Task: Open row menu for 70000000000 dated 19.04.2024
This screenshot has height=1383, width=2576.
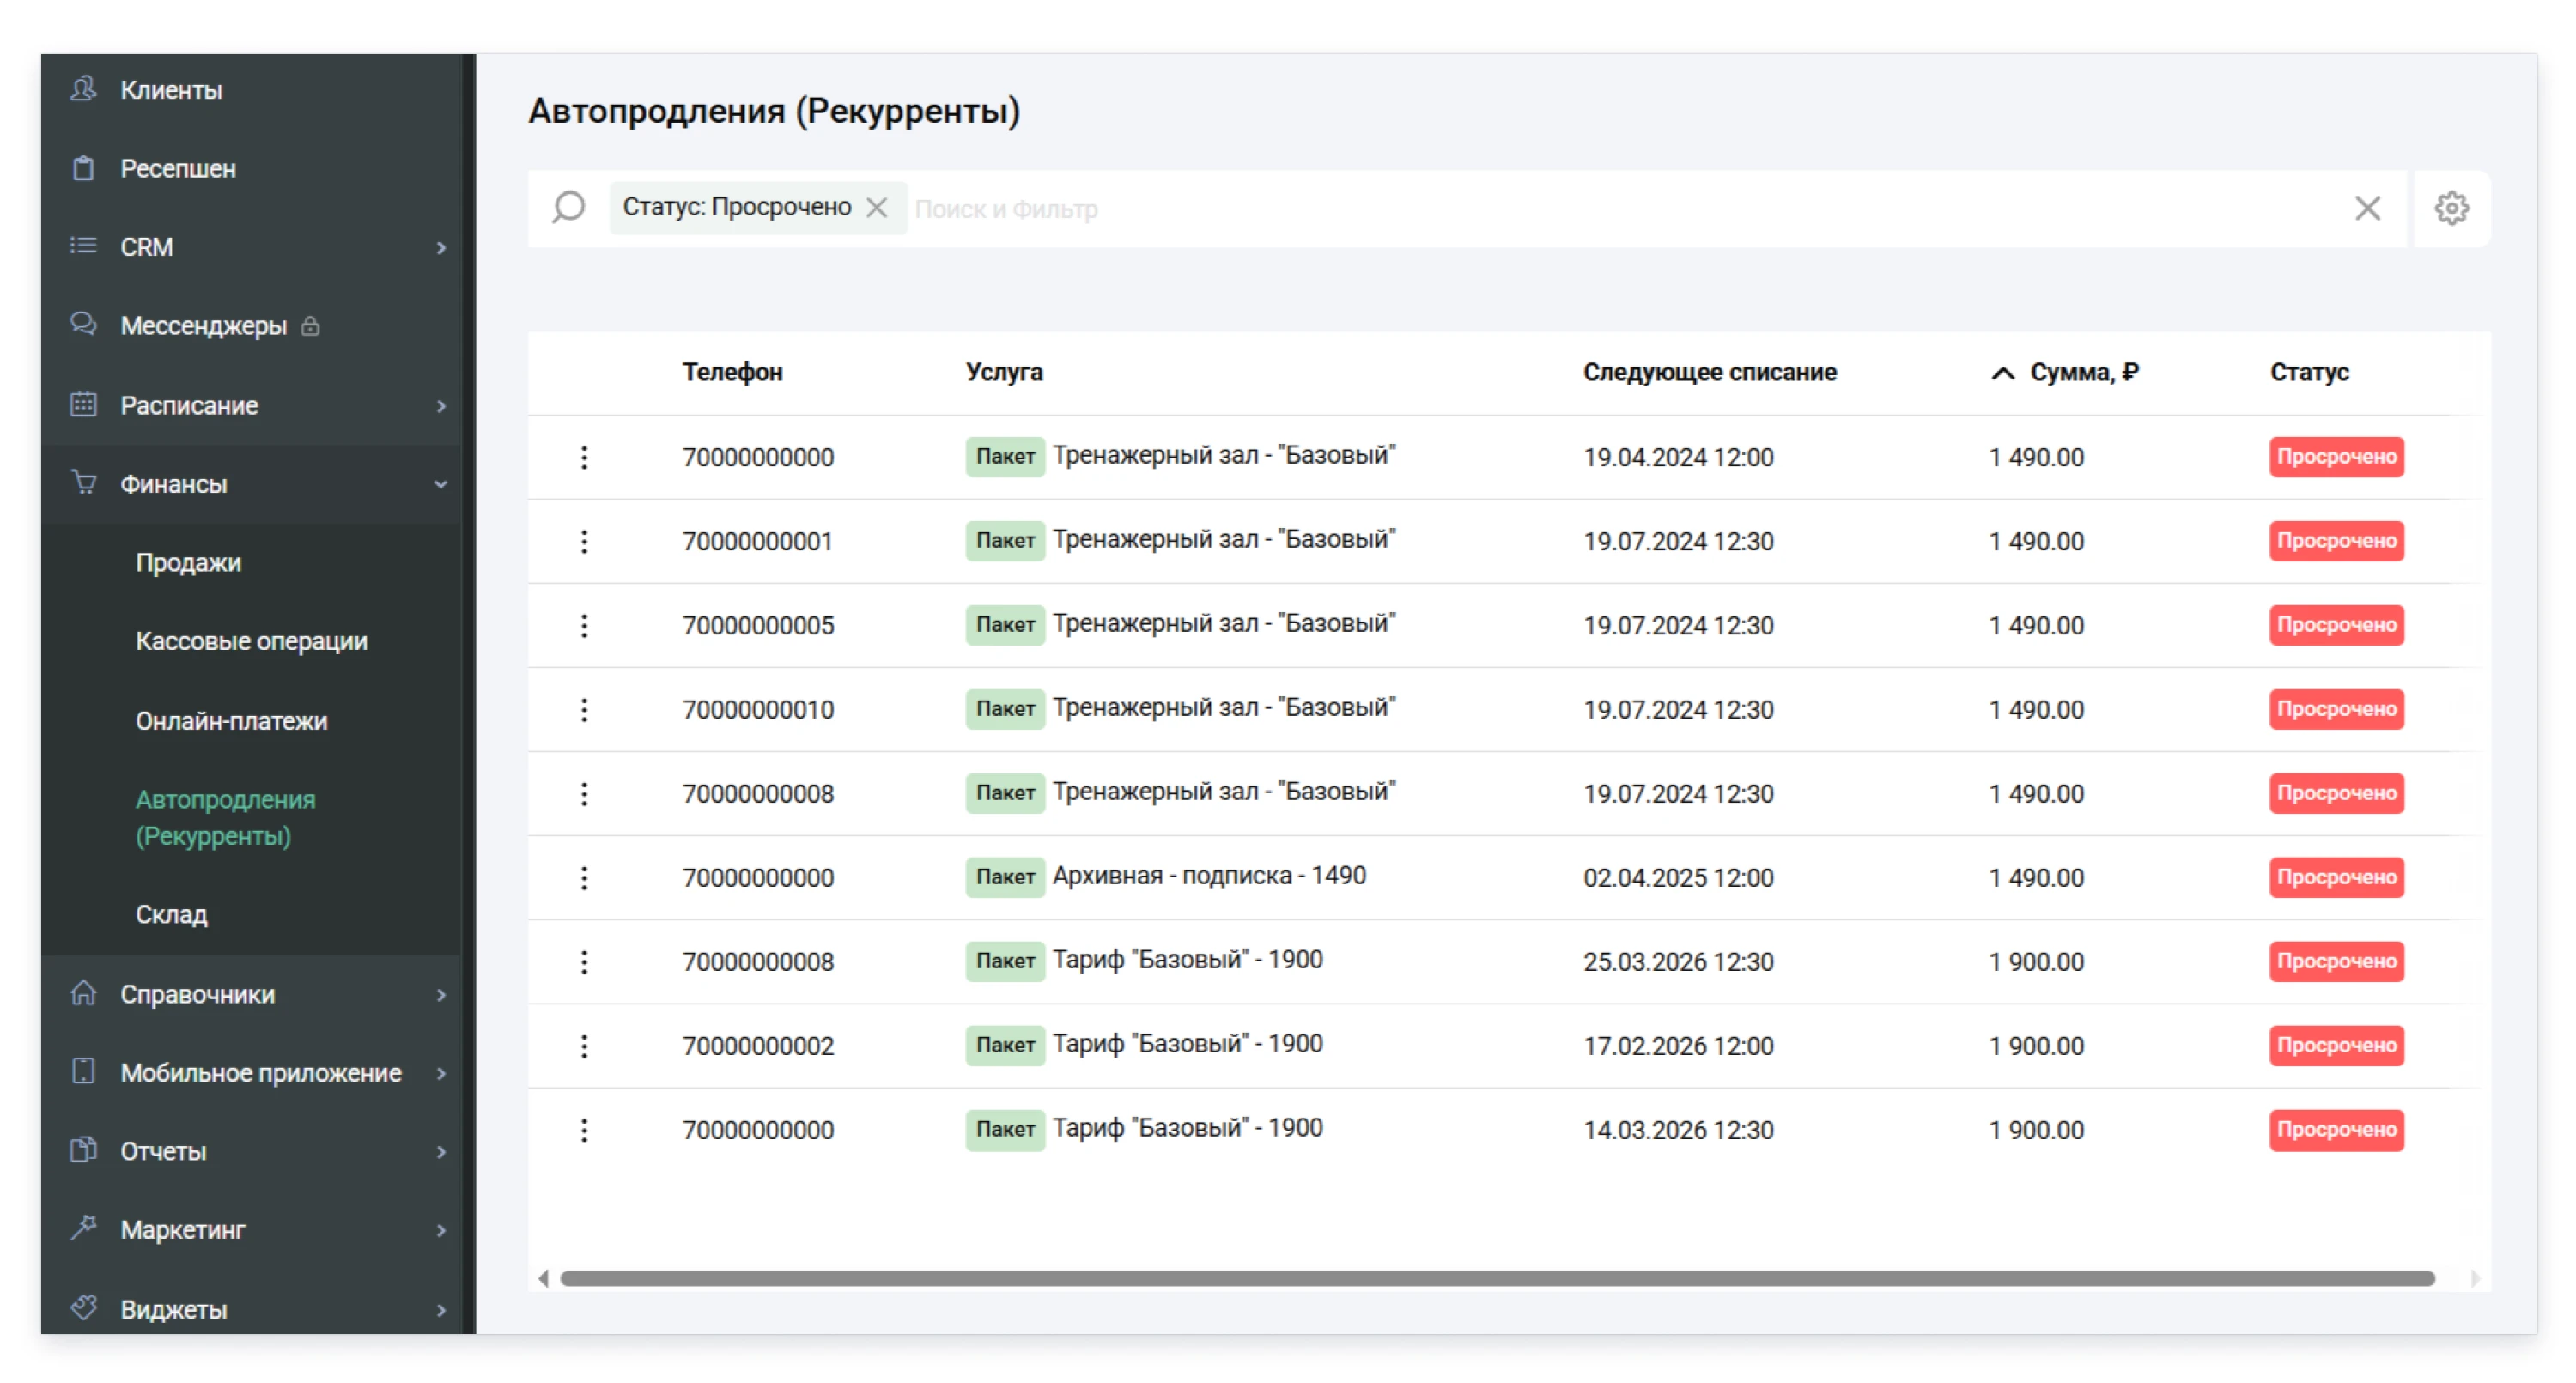Action: pyautogui.click(x=584, y=457)
